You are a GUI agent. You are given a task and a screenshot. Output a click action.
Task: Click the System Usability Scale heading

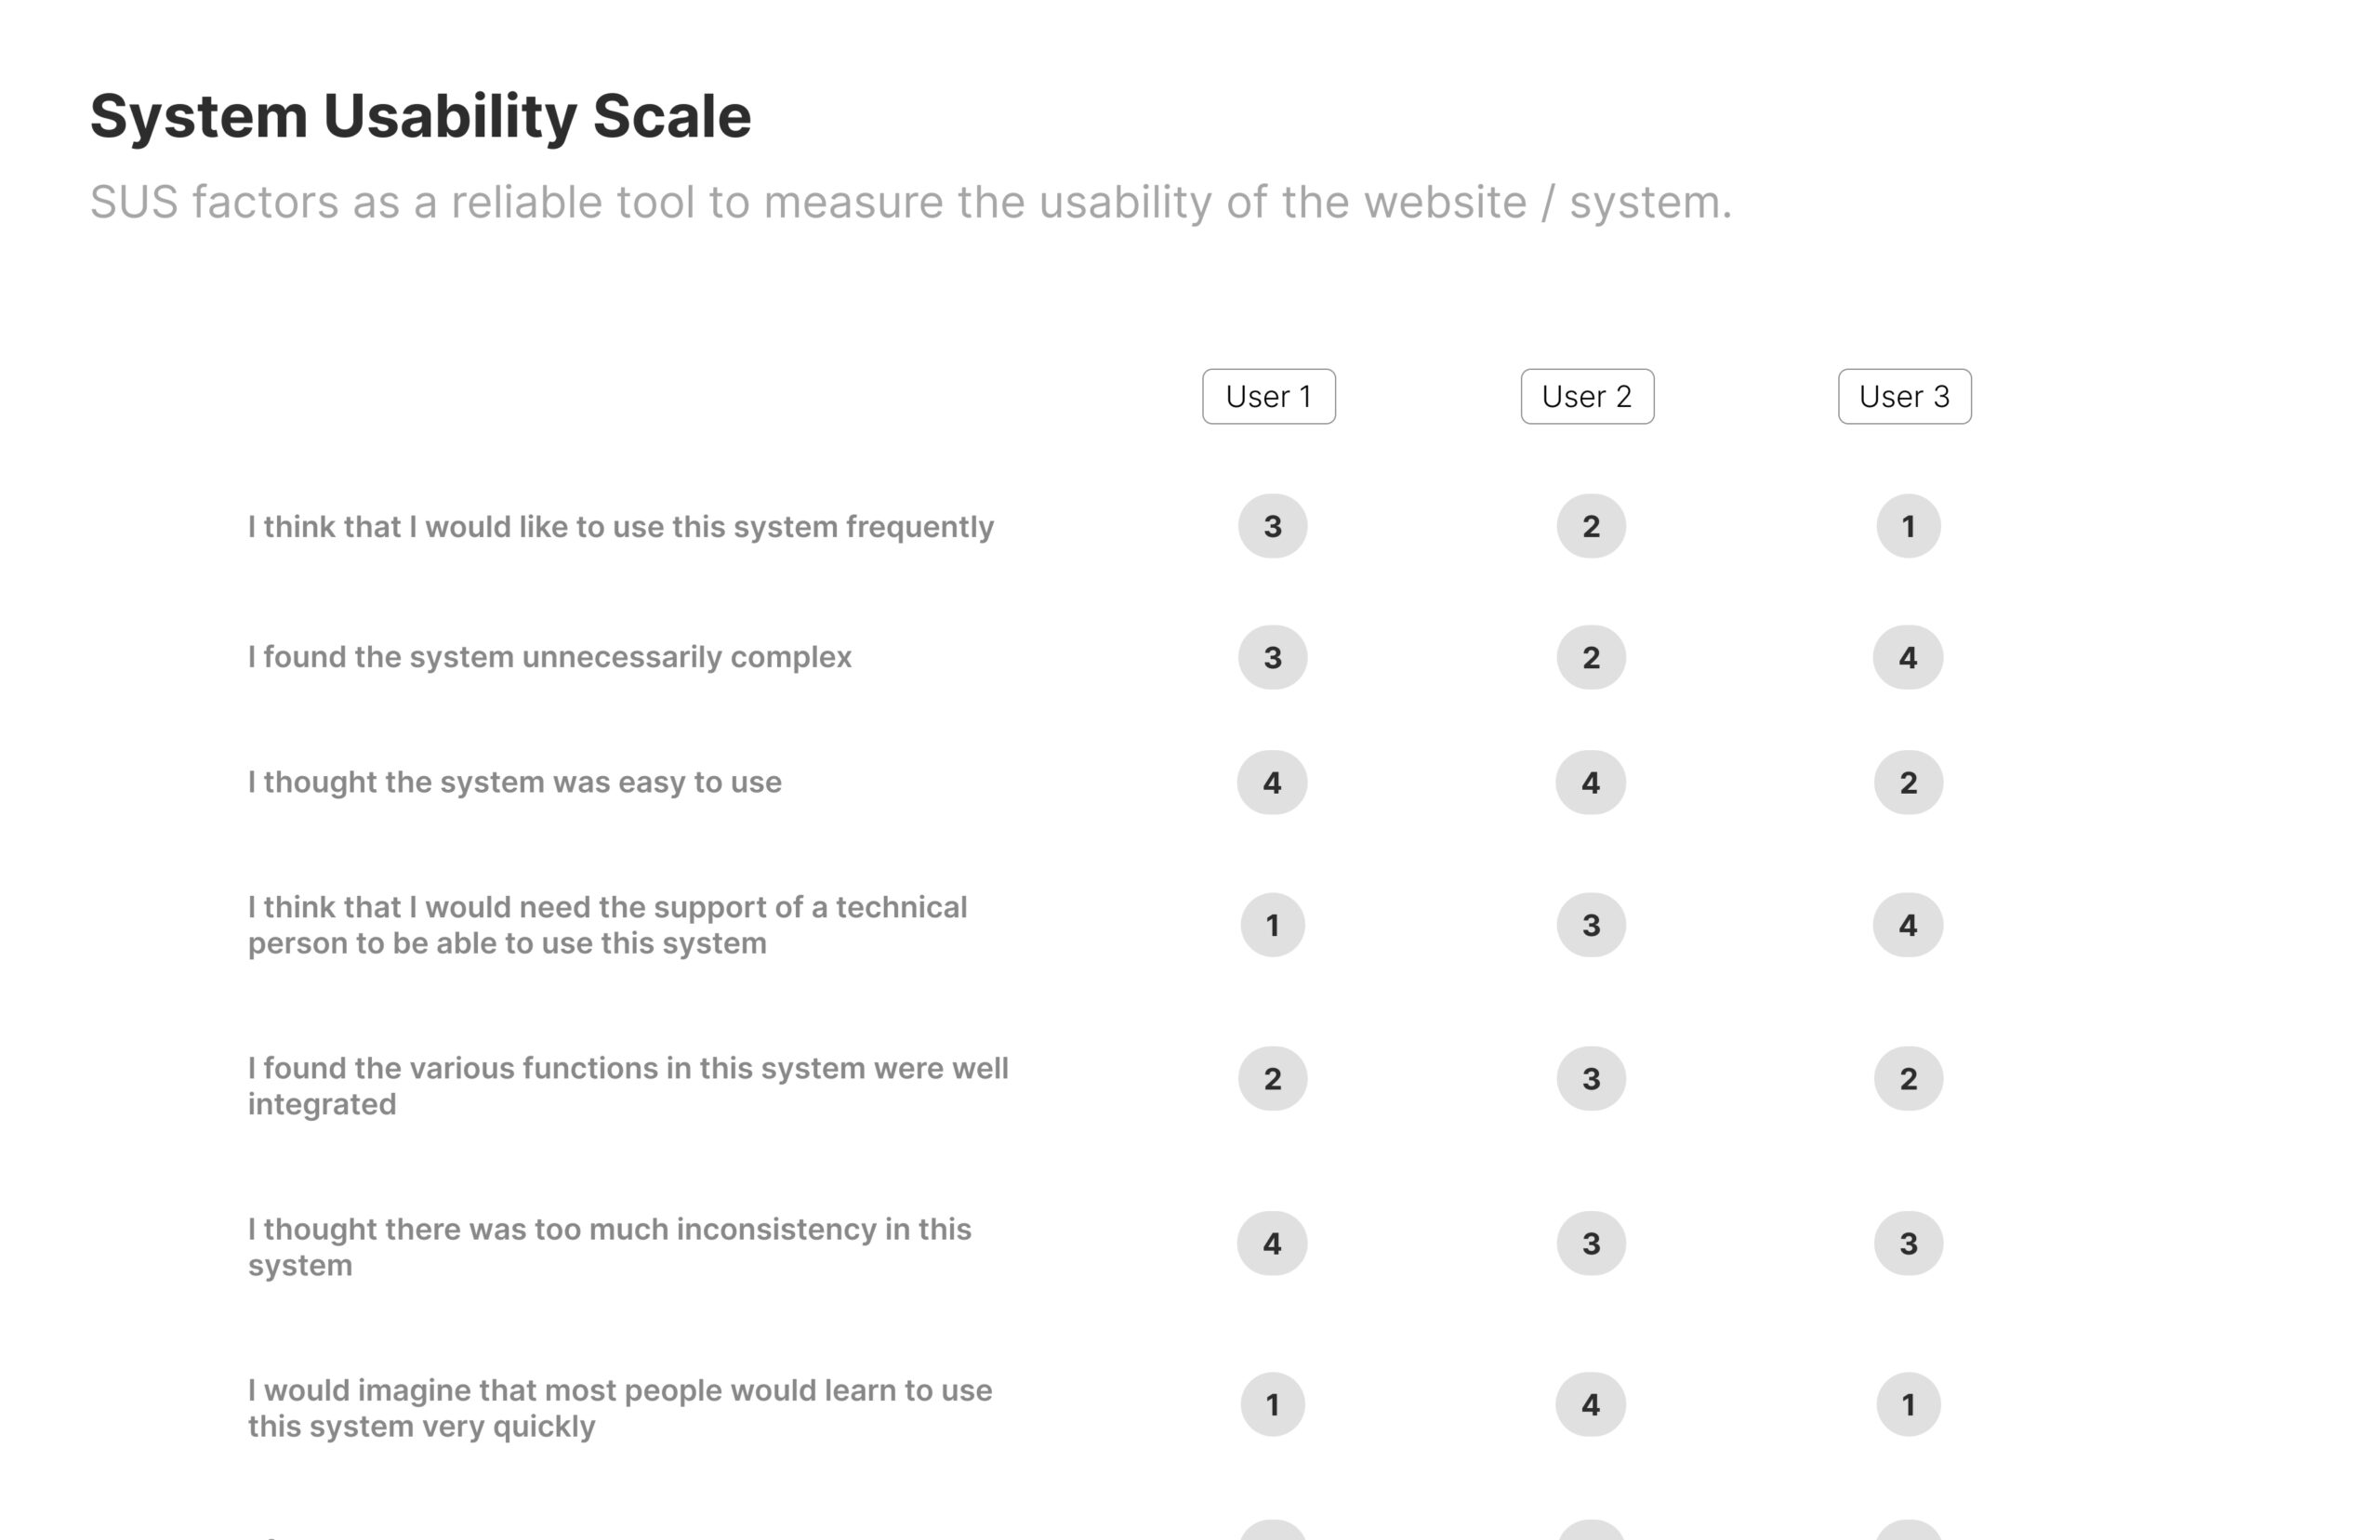tap(420, 116)
